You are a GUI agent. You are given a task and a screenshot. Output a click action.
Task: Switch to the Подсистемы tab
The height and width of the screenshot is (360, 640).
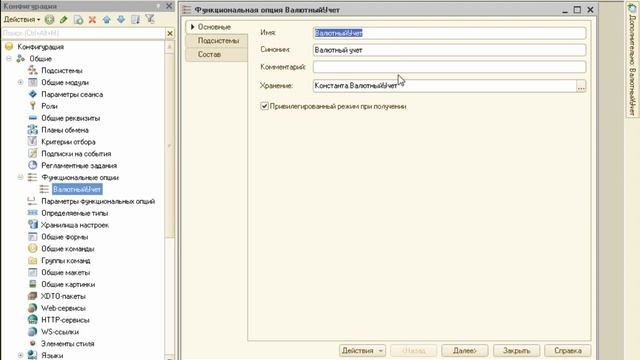pos(216,41)
